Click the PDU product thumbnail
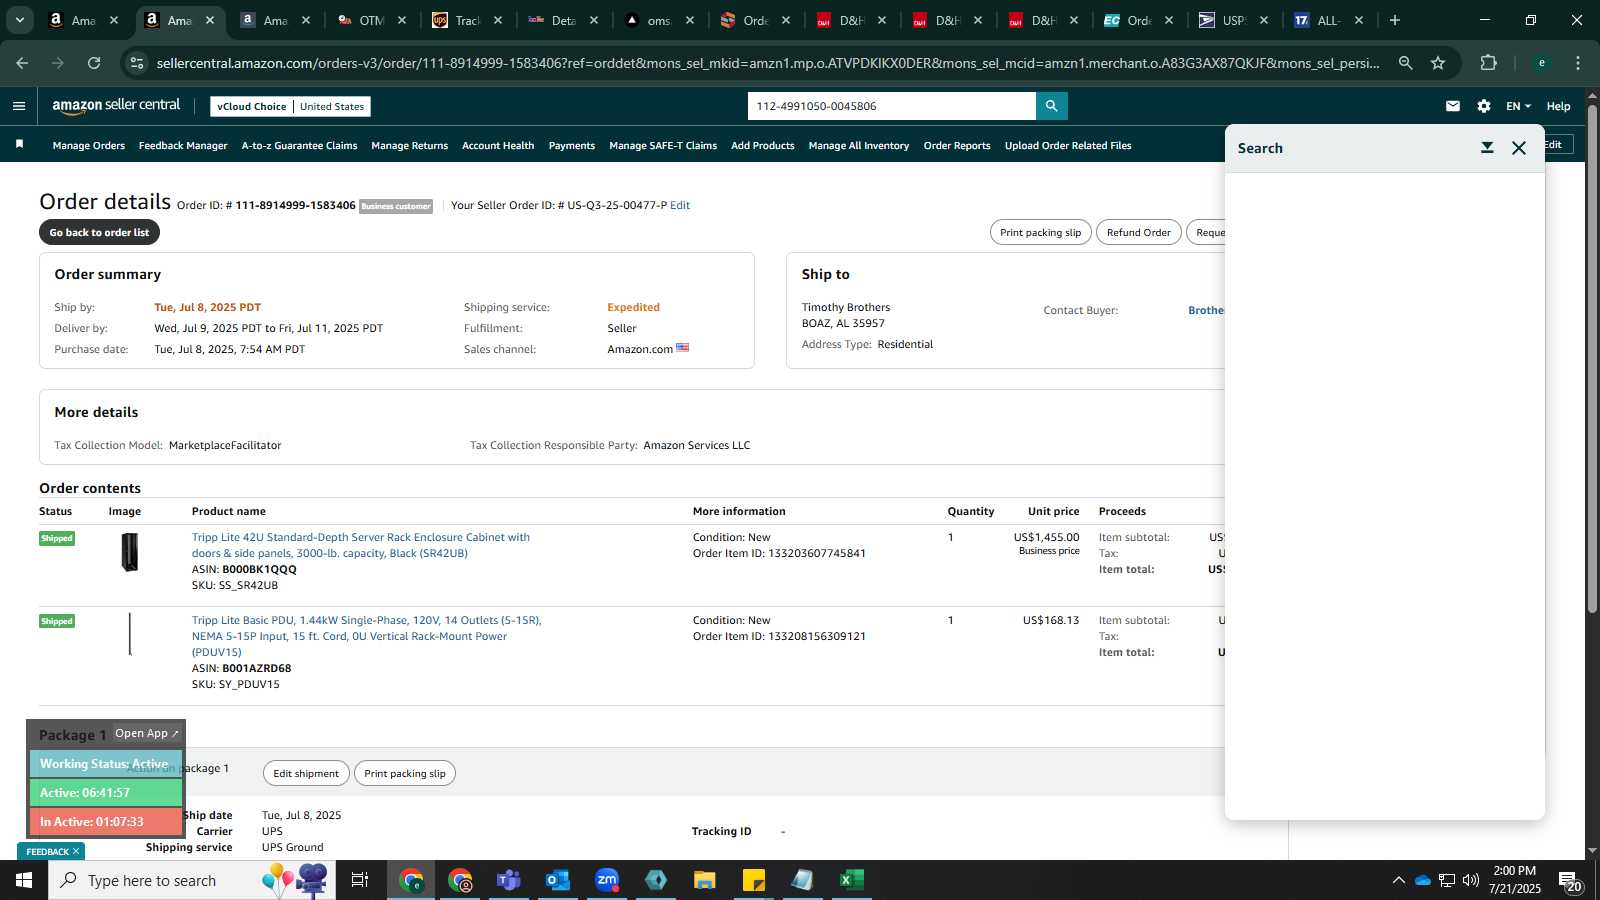 point(129,634)
